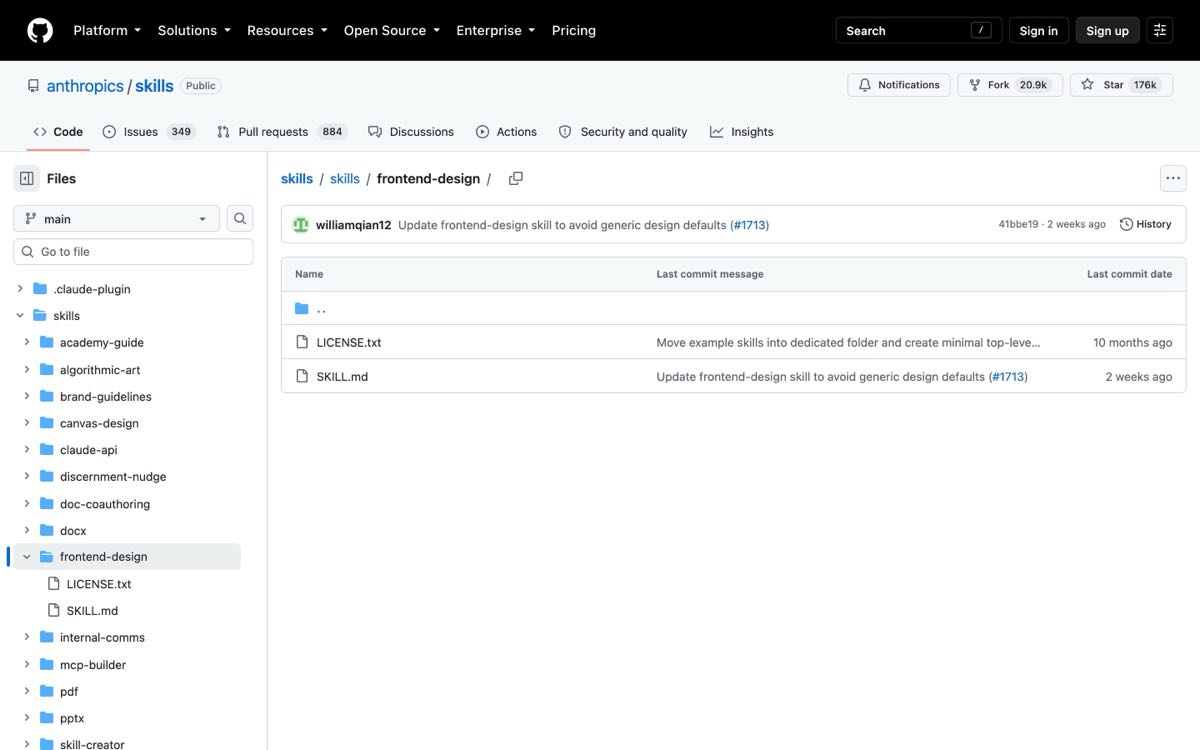
Task: Open the more options ellipsis menu
Action: click(1173, 179)
